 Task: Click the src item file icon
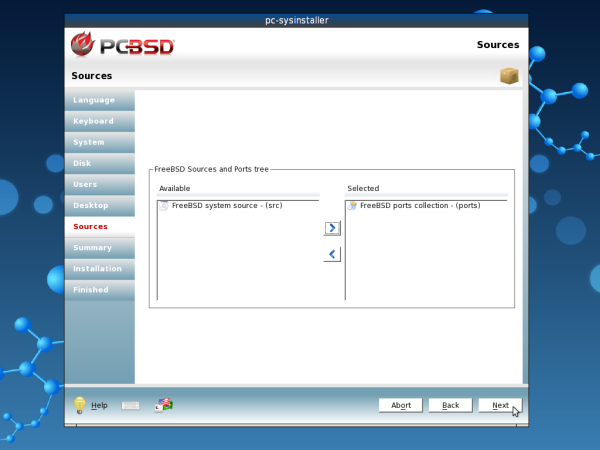coord(164,206)
